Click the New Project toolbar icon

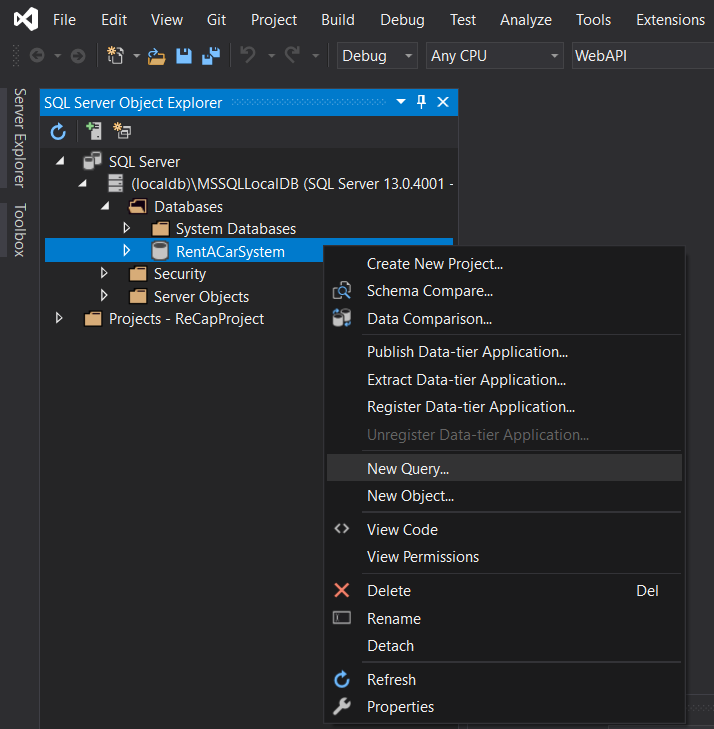(x=115, y=56)
